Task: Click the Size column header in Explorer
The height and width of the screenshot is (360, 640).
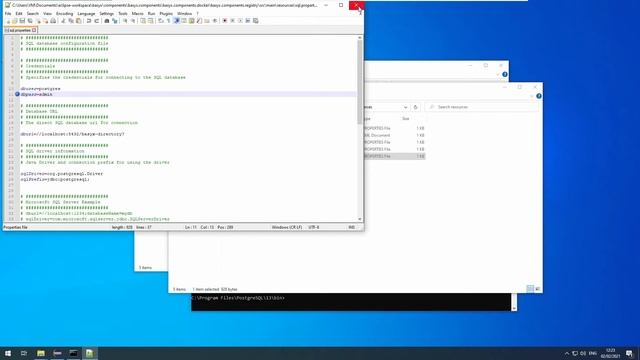Action: click(406, 119)
